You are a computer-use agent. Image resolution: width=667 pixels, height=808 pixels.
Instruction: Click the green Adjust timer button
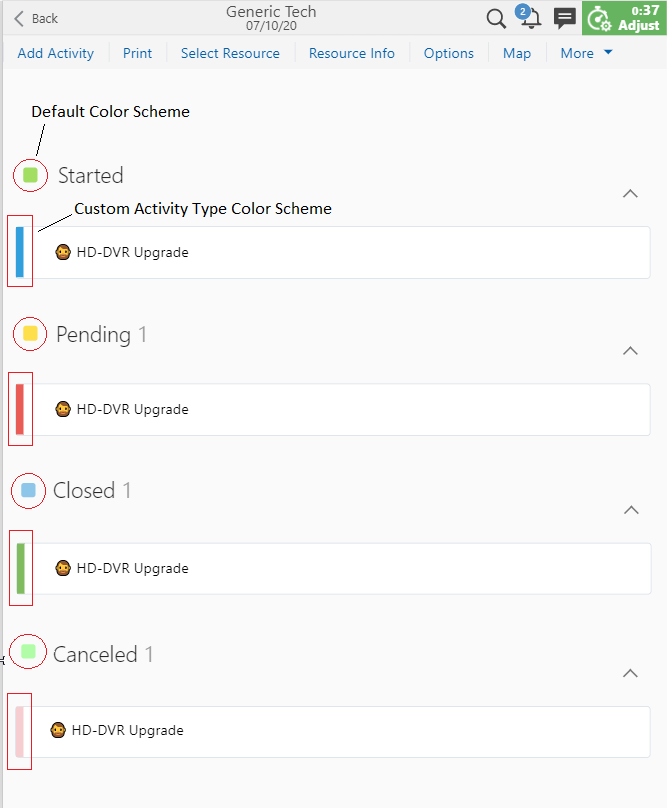(x=624, y=18)
